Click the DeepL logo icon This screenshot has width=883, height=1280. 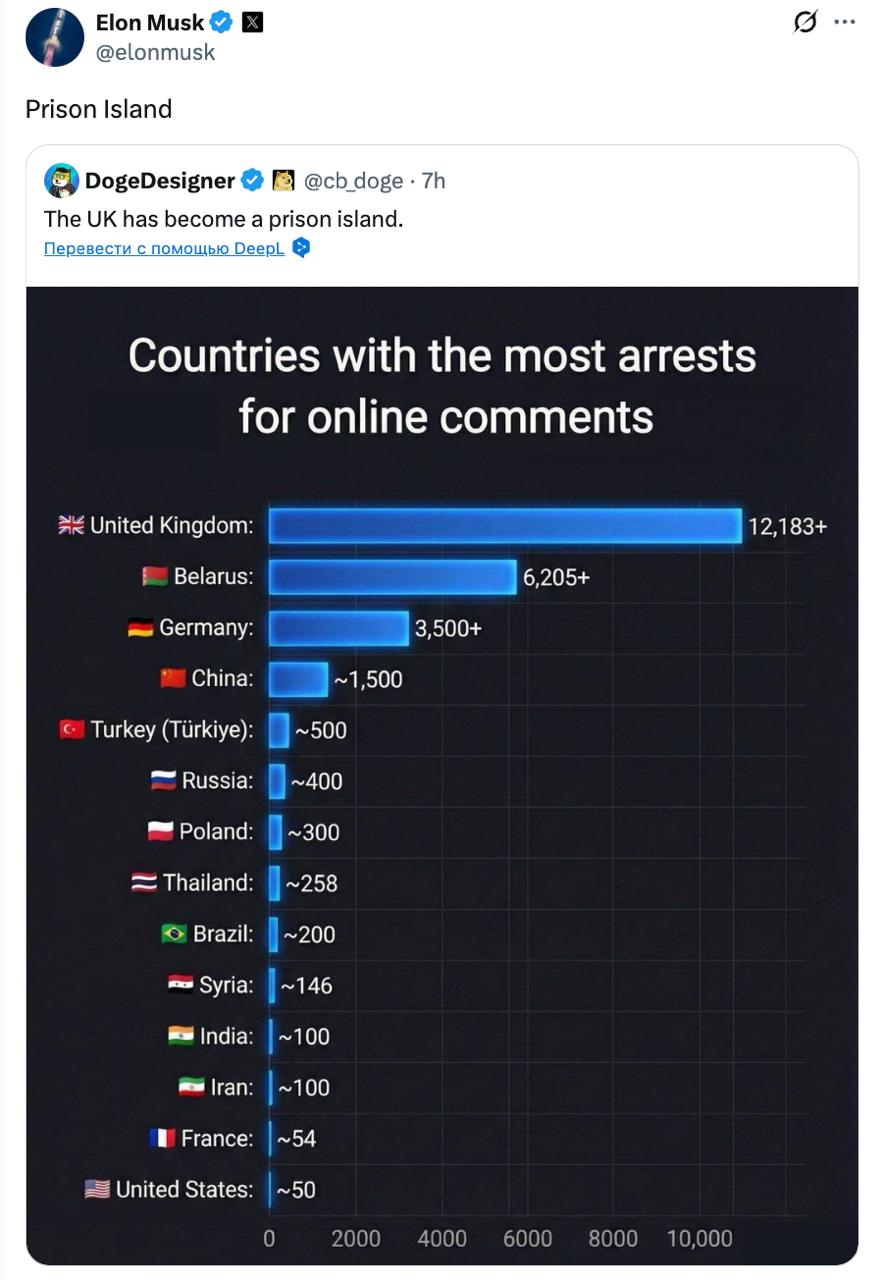301,248
